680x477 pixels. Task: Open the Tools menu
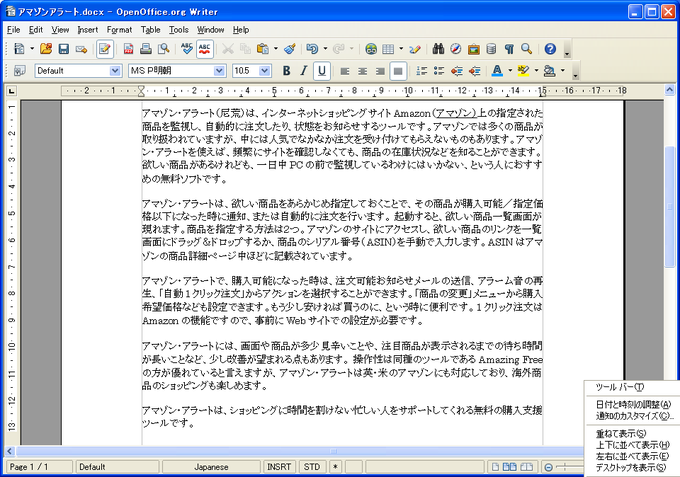coord(179,30)
